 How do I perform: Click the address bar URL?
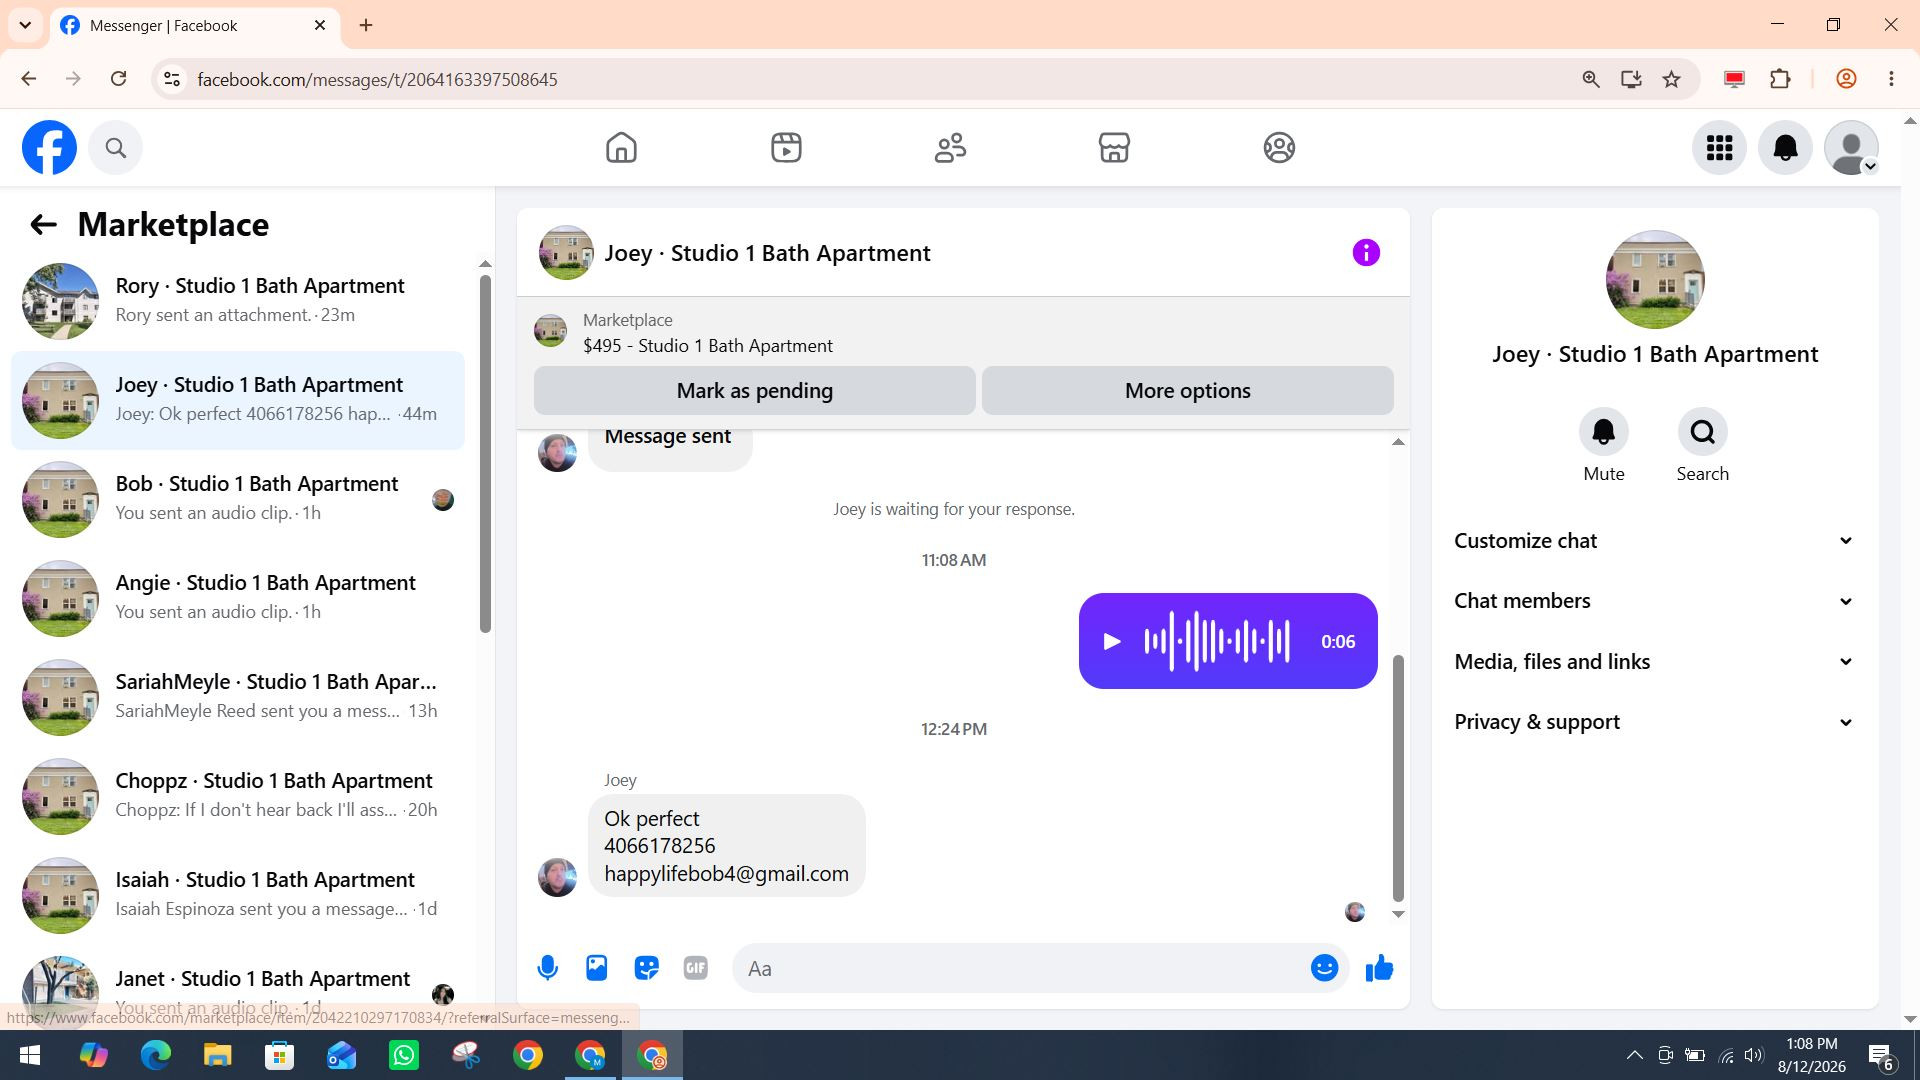(377, 79)
